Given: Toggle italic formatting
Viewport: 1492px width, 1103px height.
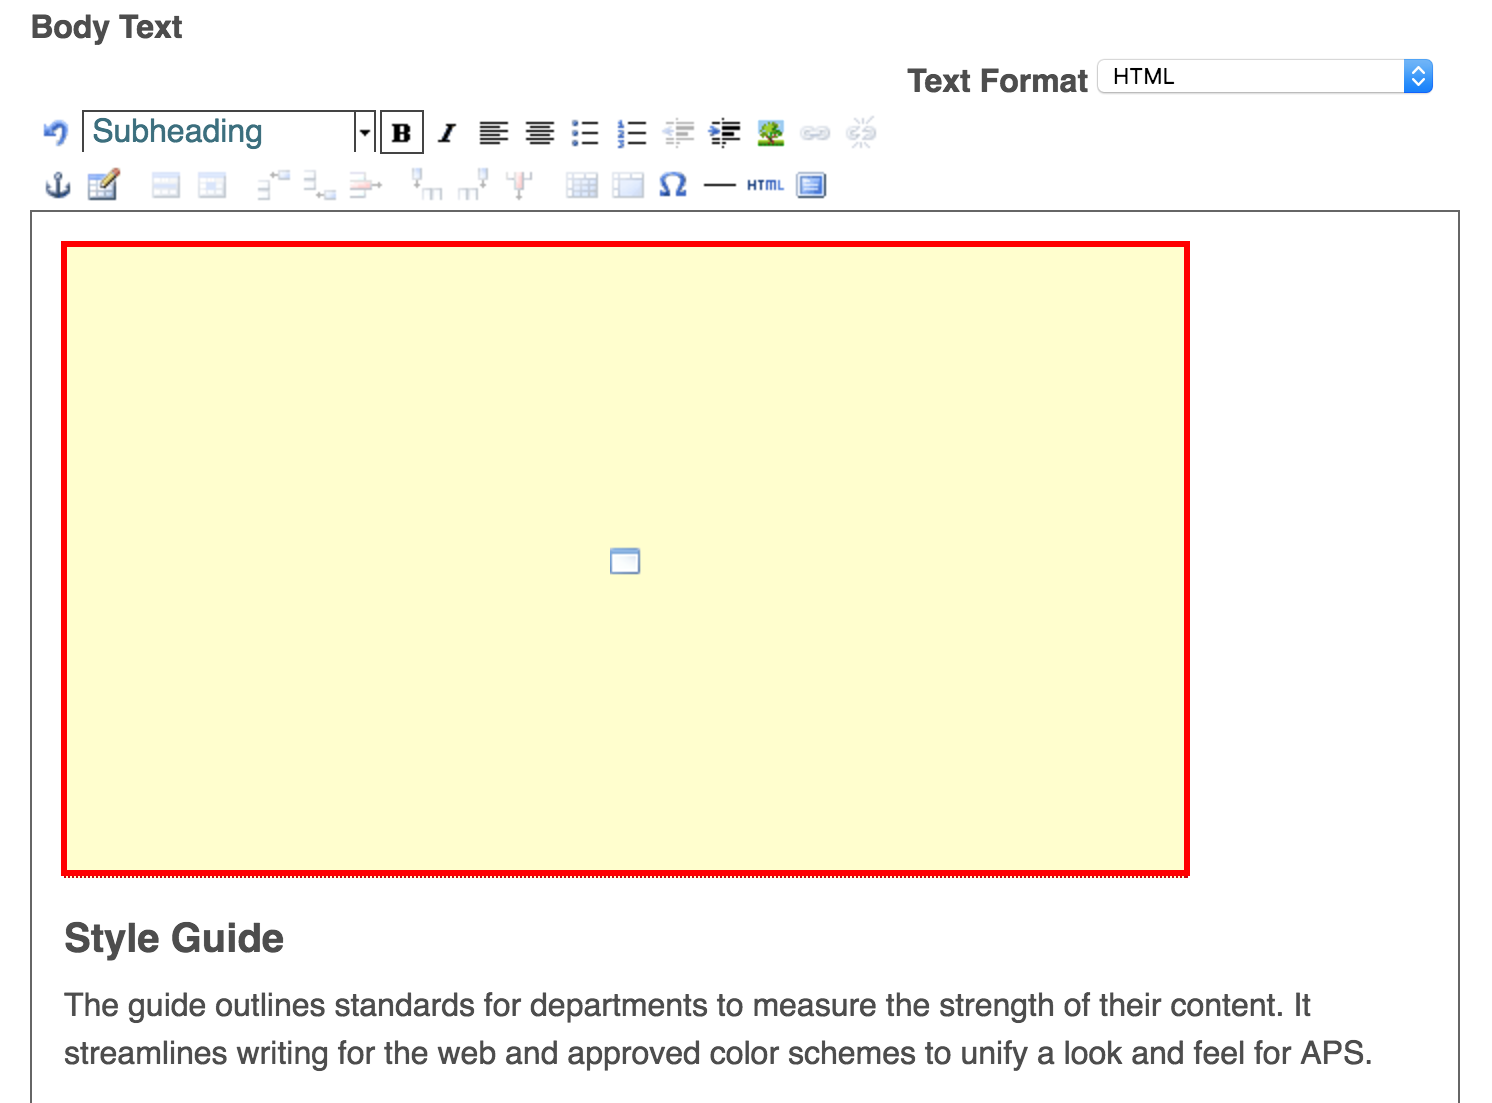Looking at the screenshot, I should tap(447, 132).
